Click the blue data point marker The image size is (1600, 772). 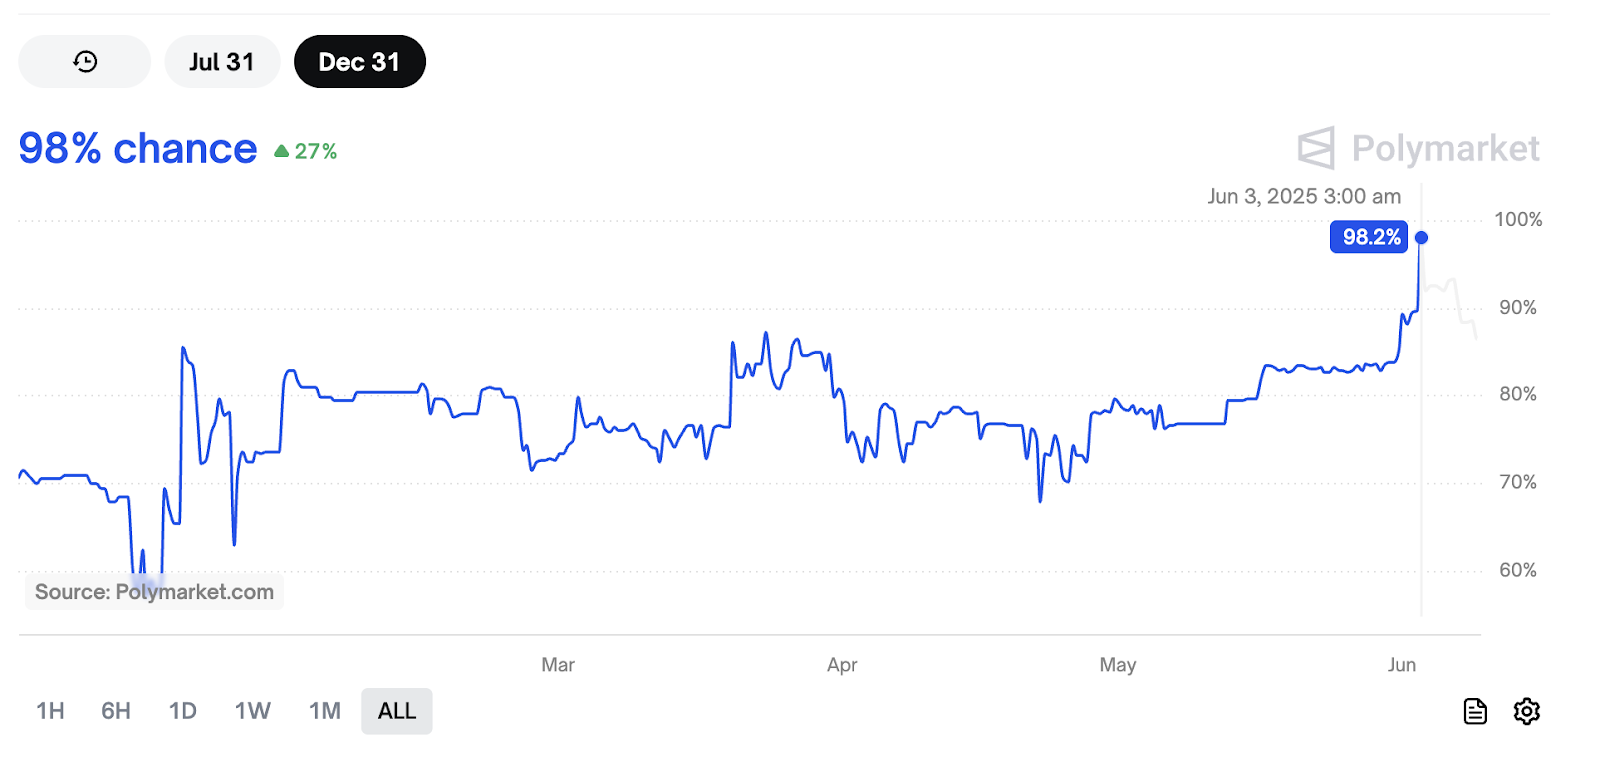pyautogui.click(x=1421, y=238)
